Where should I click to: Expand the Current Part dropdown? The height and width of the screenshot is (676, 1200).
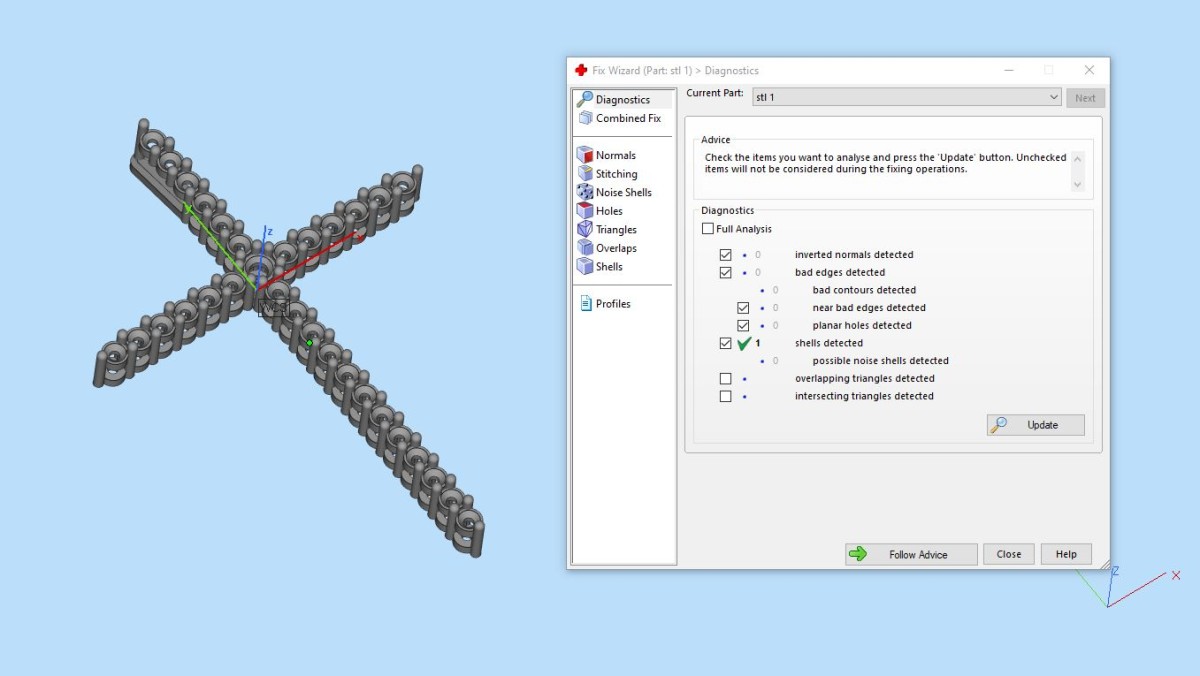coord(1054,97)
